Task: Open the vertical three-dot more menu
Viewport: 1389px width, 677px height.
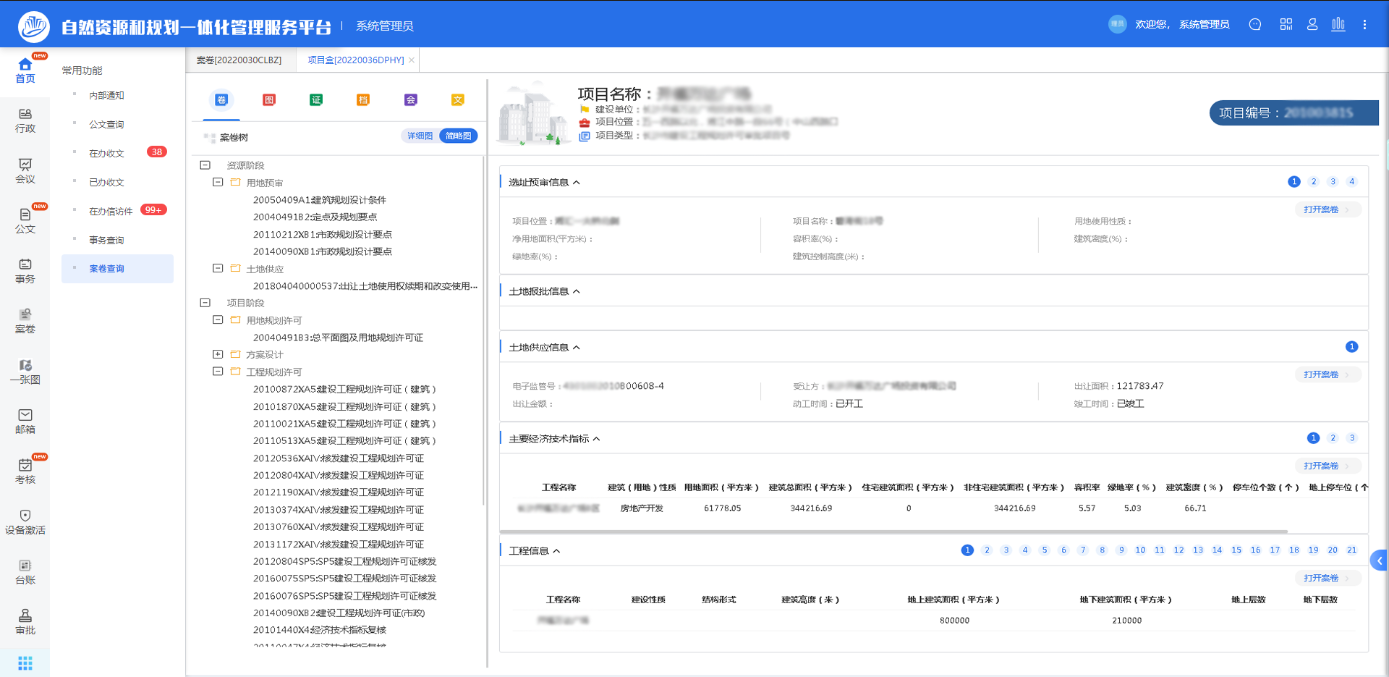Action: pos(1365,24)
